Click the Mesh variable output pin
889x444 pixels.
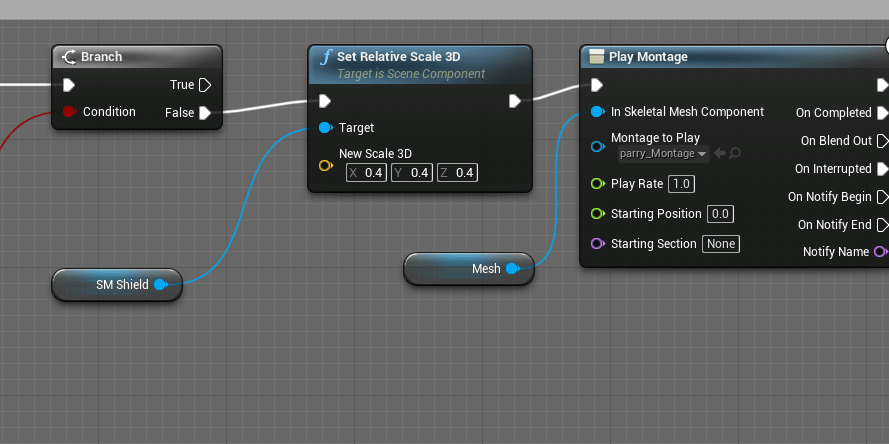click(512, 269)
